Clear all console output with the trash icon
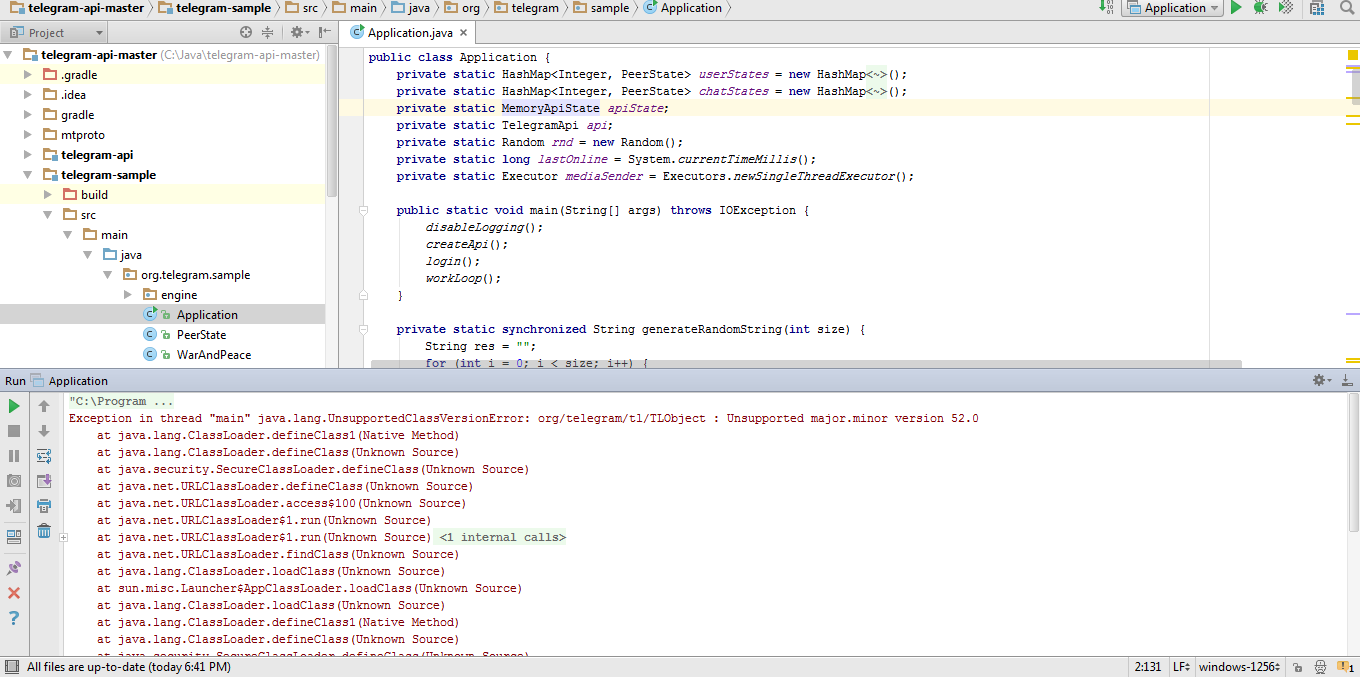The image size is (1366, 677). click(44, 531)
